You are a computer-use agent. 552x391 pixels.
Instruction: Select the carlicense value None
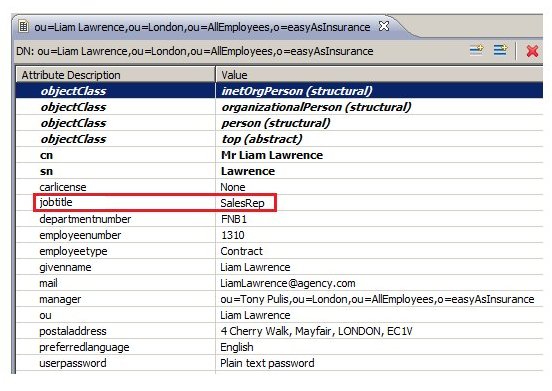[x=233, y=187]
